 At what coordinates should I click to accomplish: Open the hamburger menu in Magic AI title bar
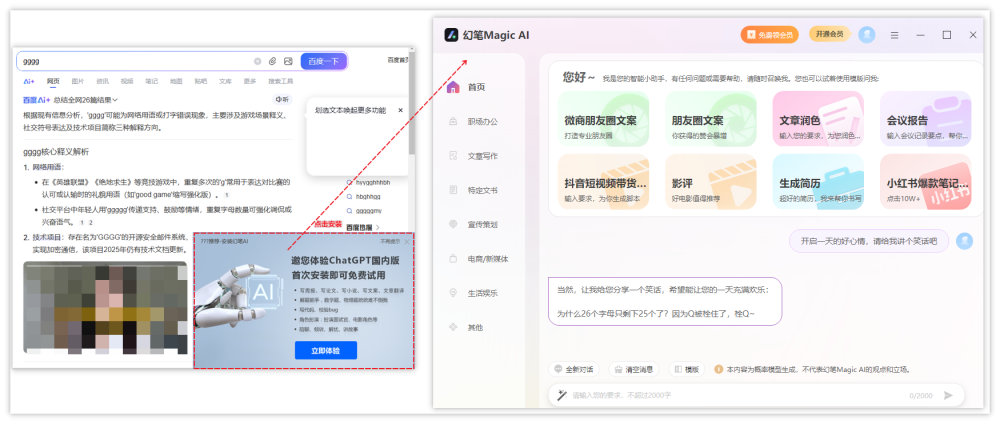(894, 34)
